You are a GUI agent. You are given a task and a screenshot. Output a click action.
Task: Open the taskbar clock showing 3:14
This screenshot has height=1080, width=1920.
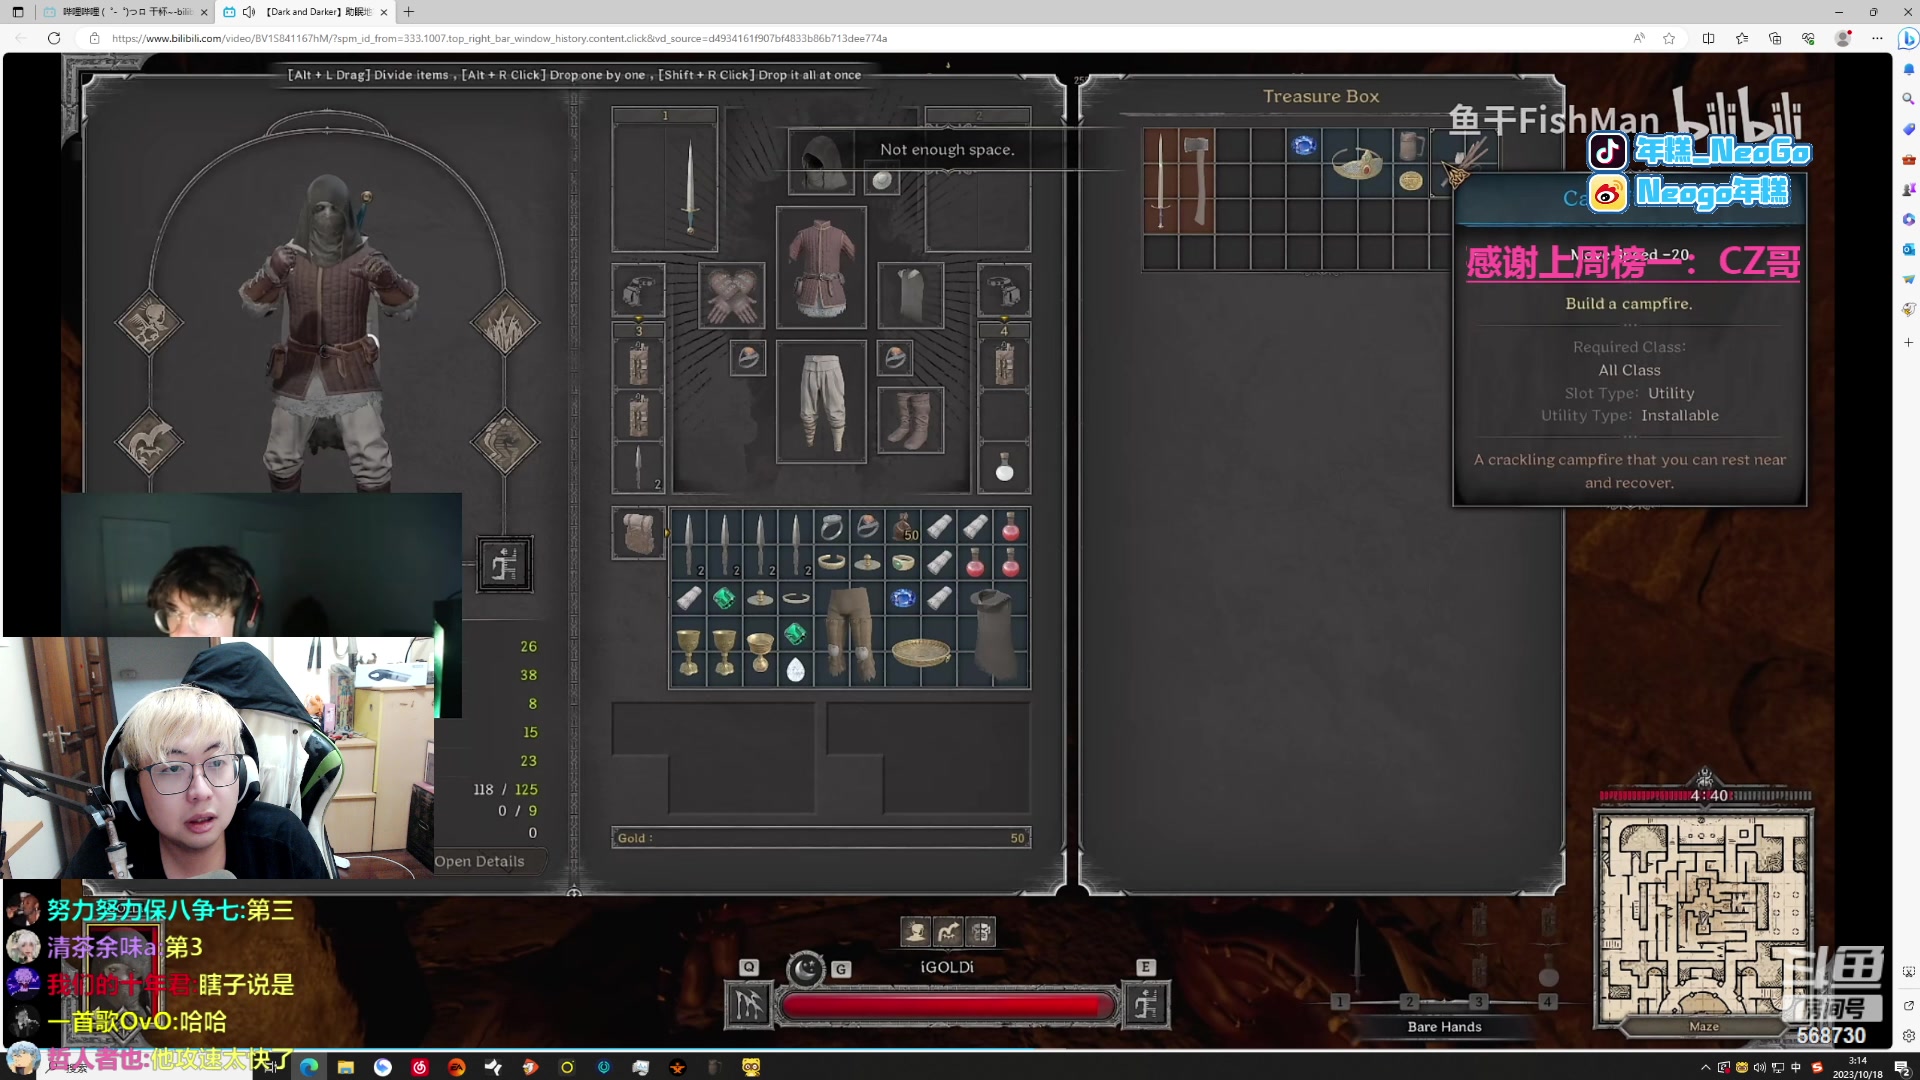[1857, 1067]
